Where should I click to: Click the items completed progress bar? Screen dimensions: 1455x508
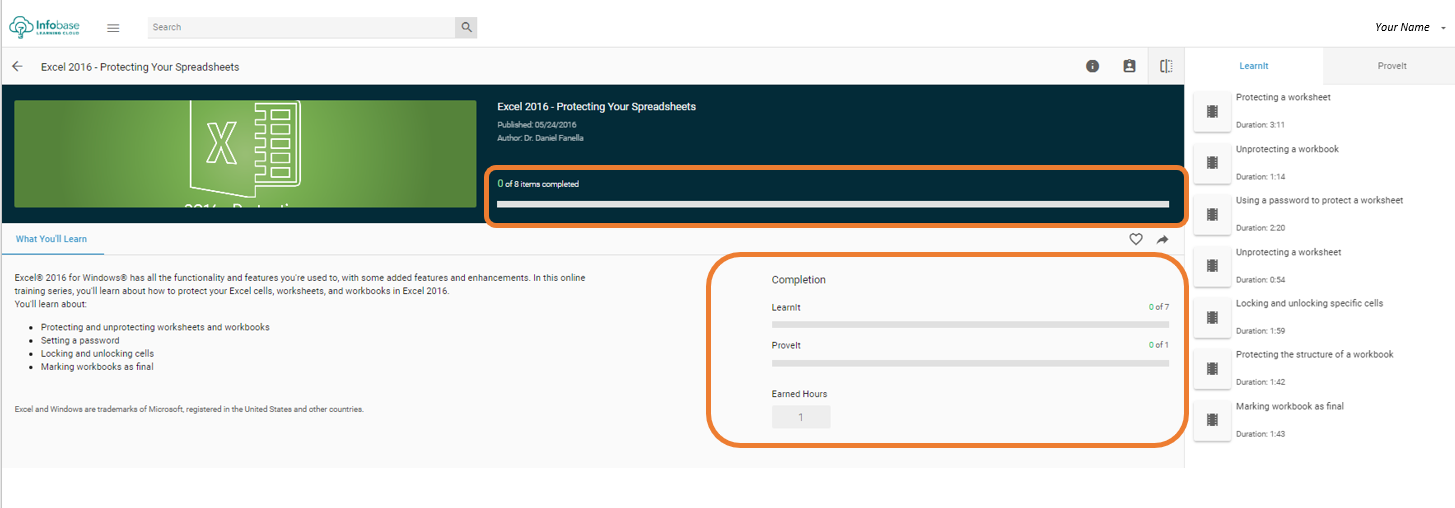point(833,204)
